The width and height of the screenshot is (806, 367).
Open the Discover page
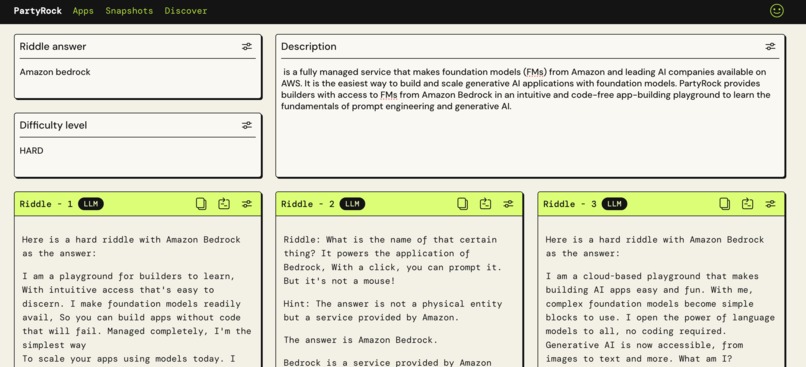pyautogui.click(x=186, y=11)
